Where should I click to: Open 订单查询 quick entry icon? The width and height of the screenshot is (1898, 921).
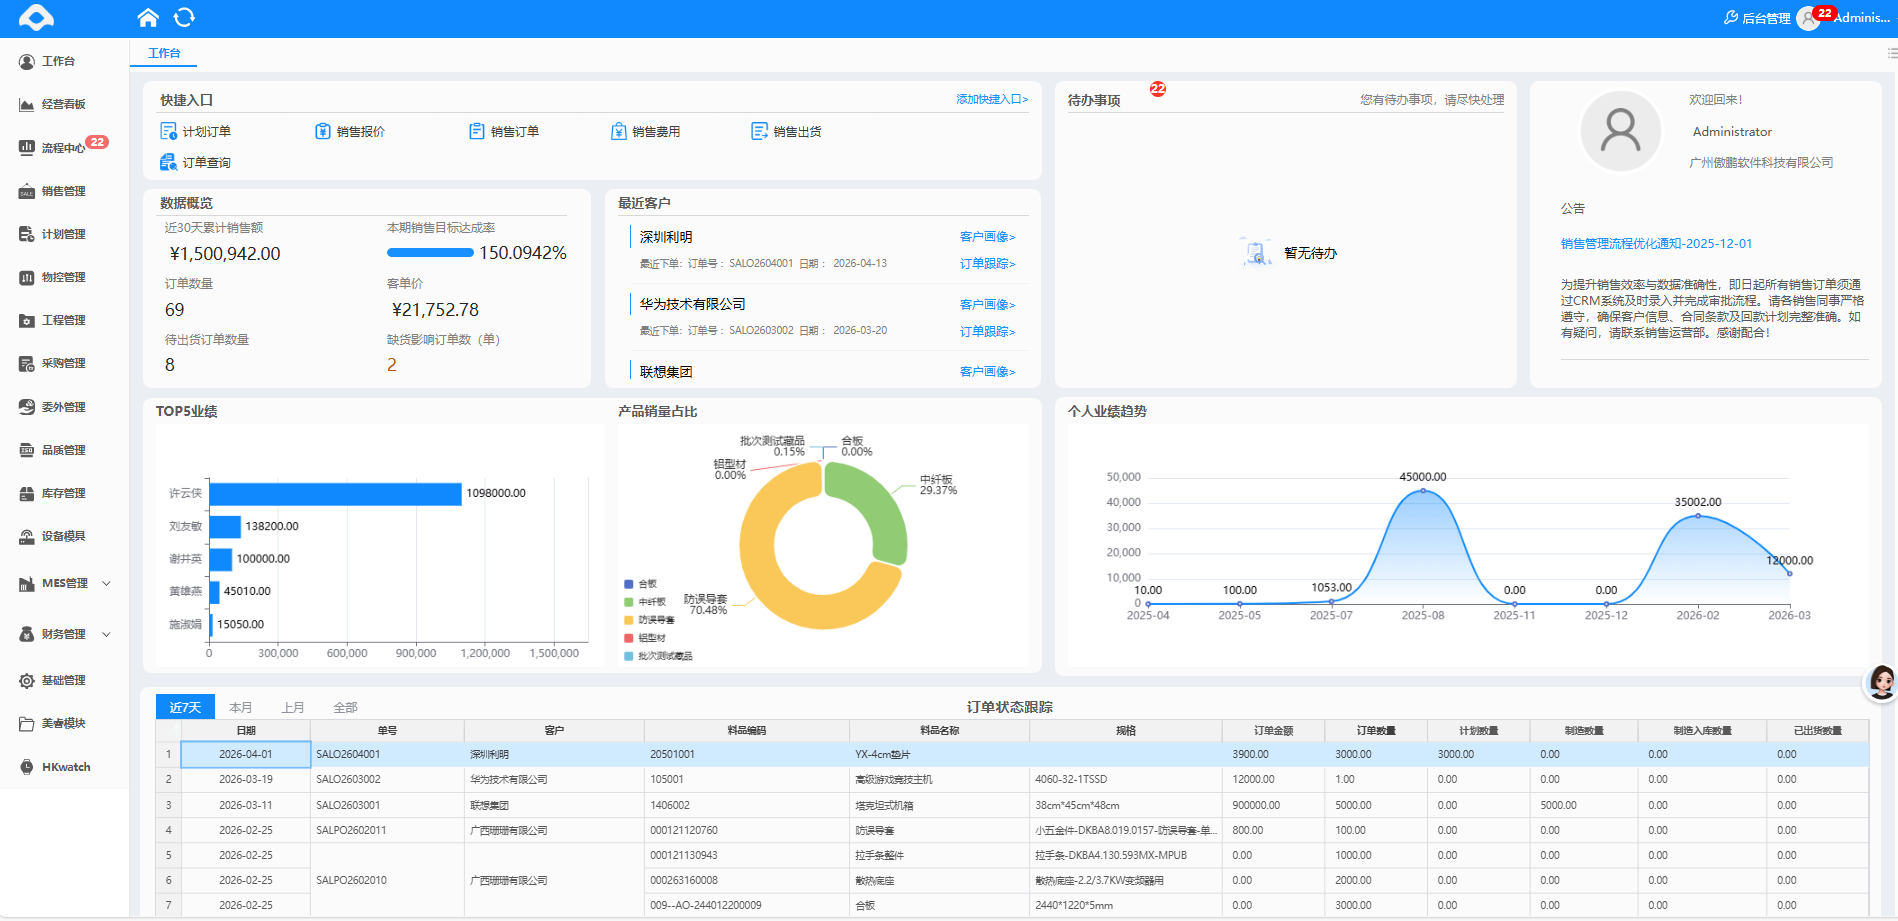168,162
